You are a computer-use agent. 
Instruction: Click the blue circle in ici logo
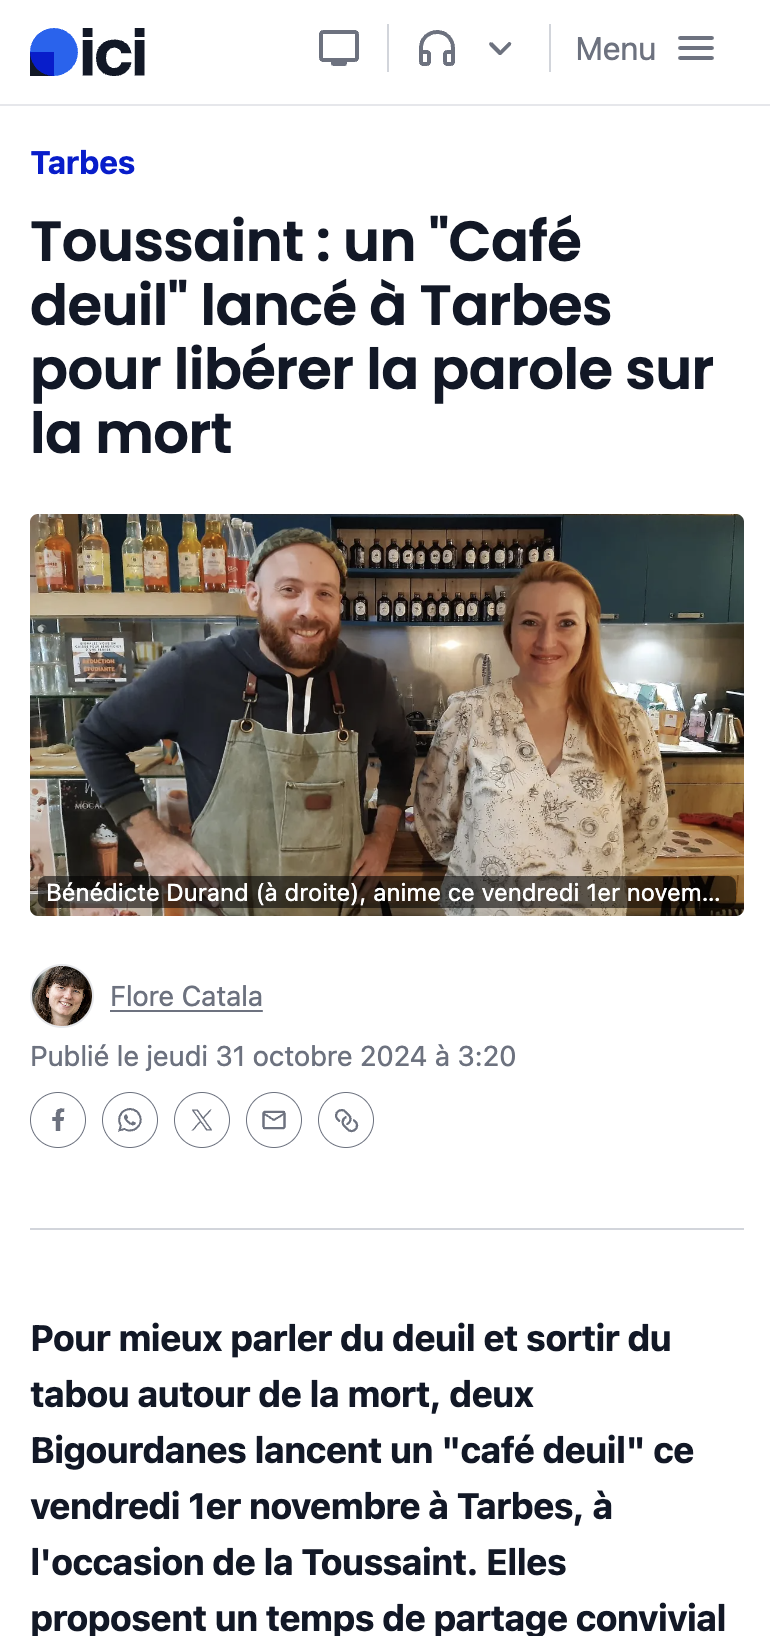(54, 52)
